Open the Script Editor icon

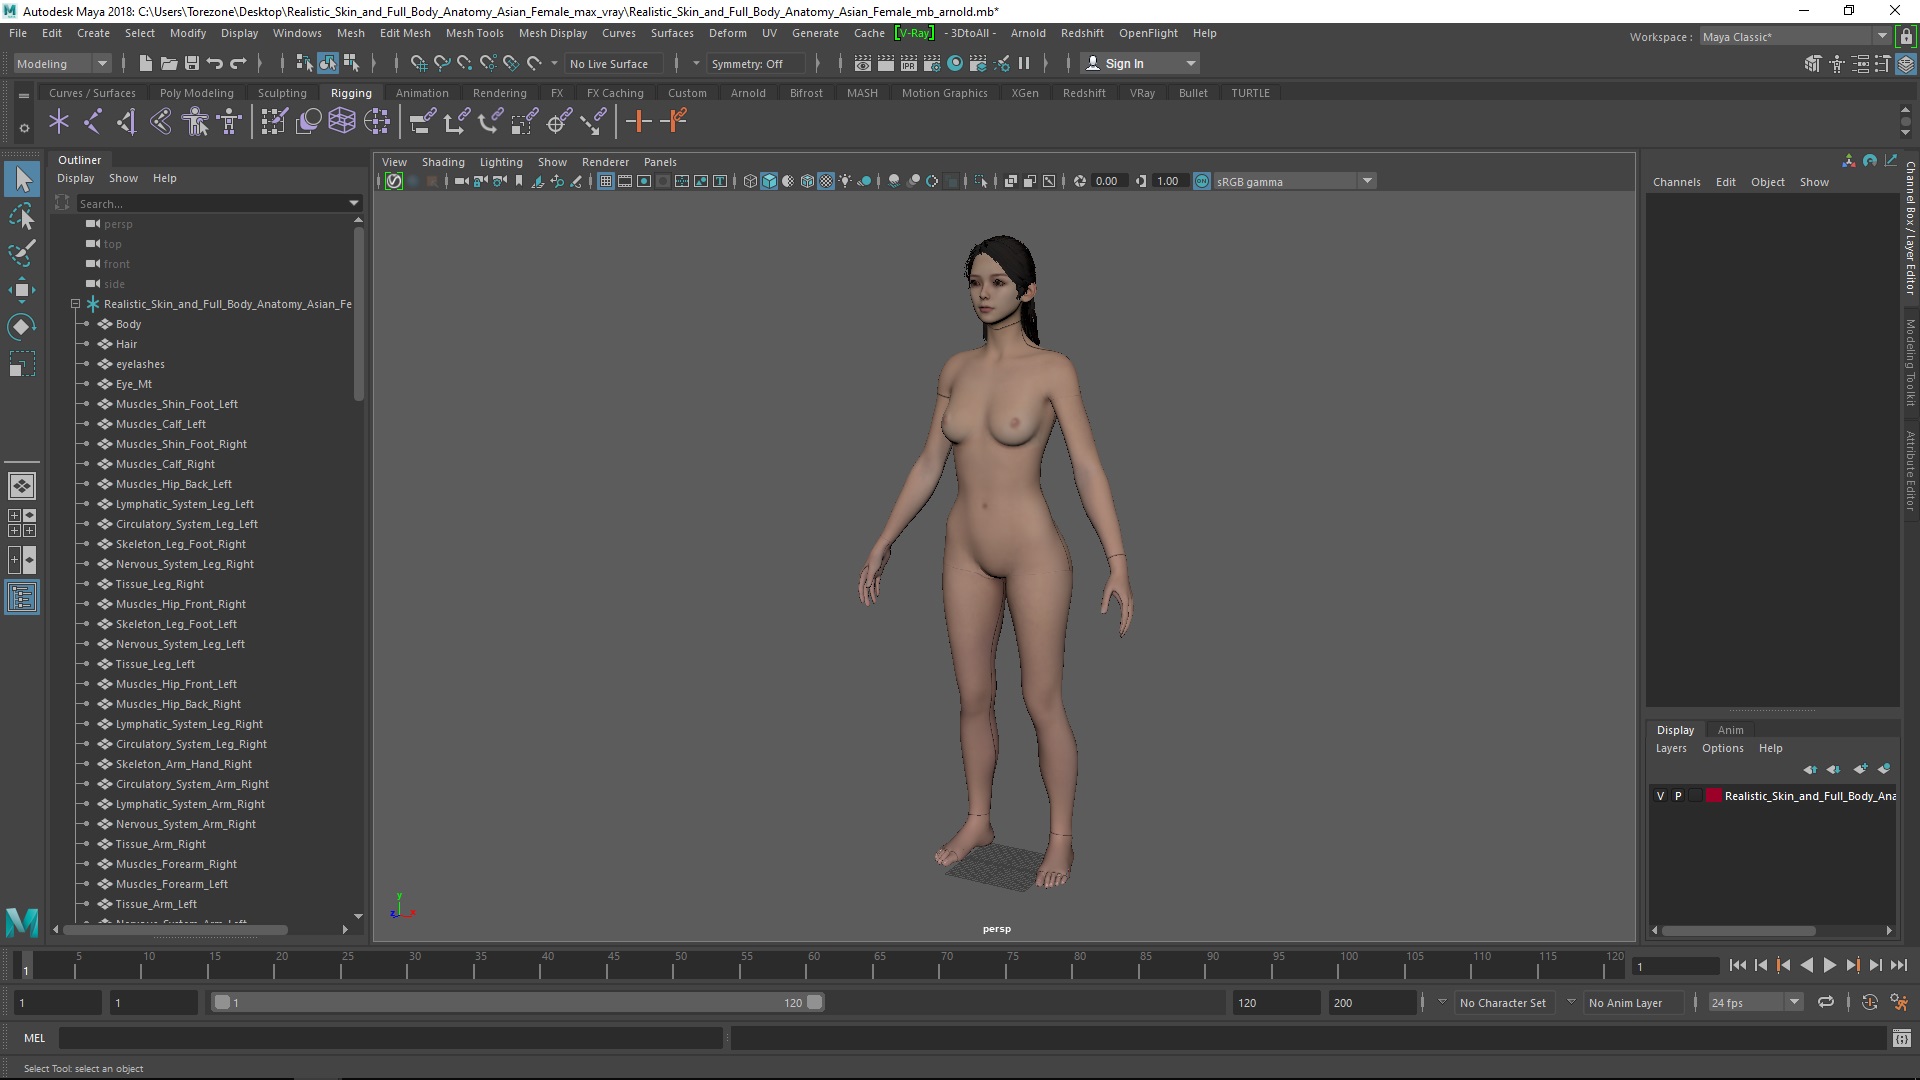[x=1901, y=1039]
